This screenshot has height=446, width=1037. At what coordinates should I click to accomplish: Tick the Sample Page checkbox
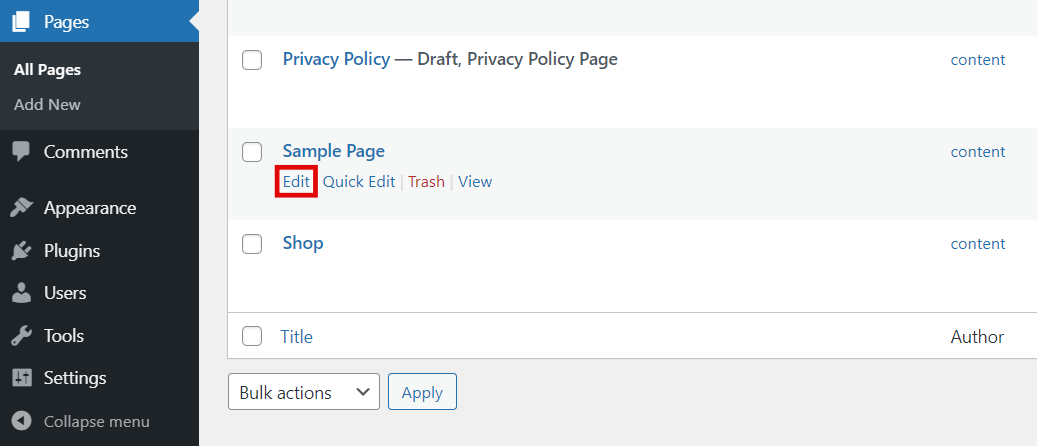pos(253,152)
